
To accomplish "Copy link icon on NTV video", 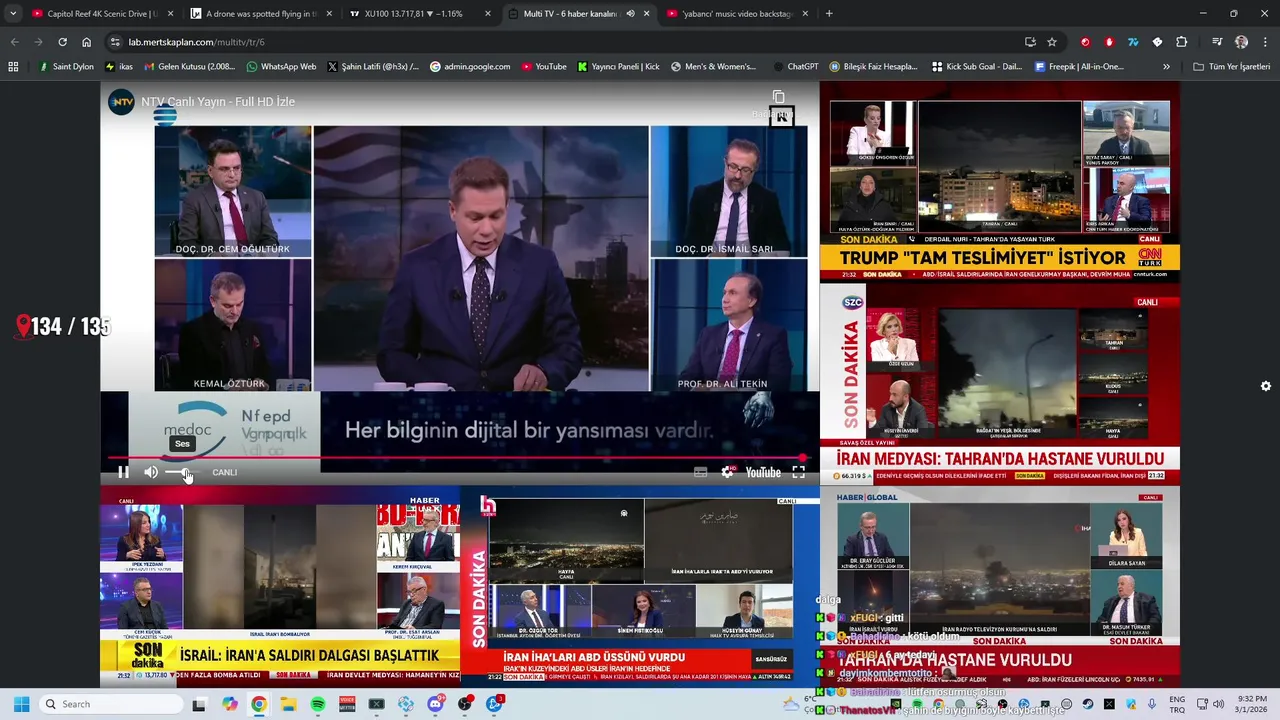I will pyautogui.click(x=778, y=97).
